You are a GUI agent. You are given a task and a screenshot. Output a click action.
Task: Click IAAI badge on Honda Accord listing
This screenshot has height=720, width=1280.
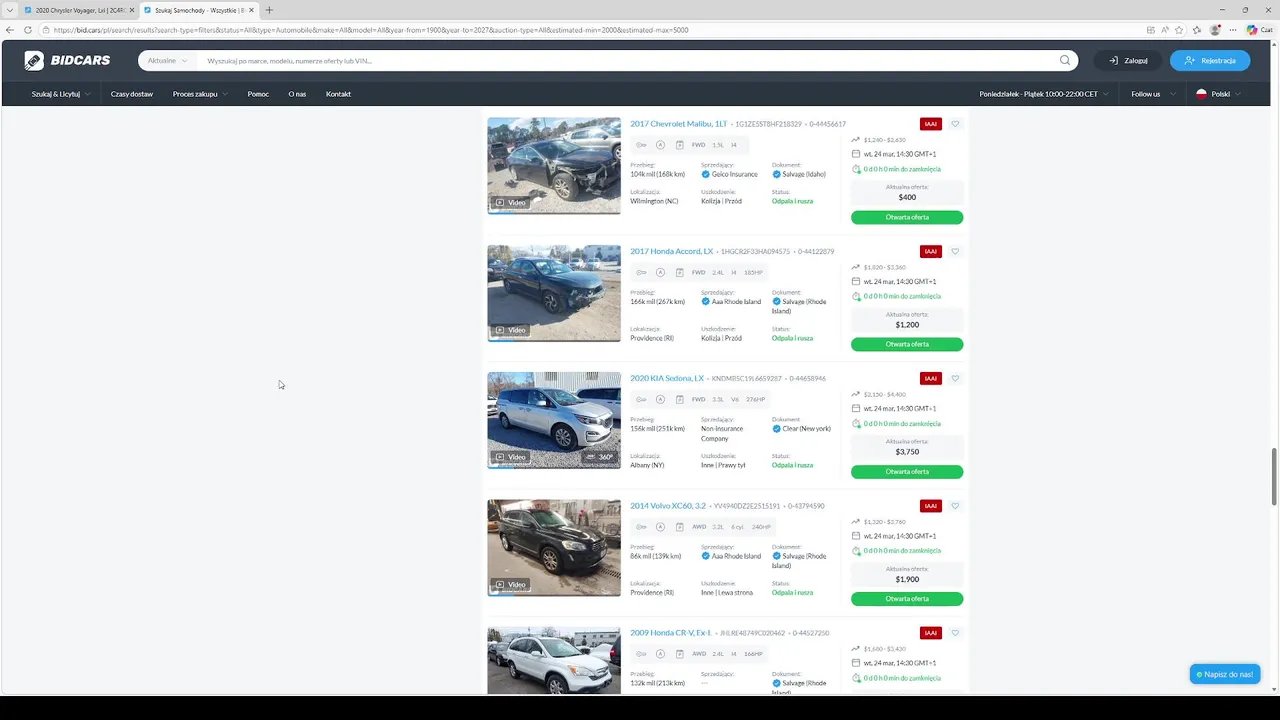click(931, 251)
